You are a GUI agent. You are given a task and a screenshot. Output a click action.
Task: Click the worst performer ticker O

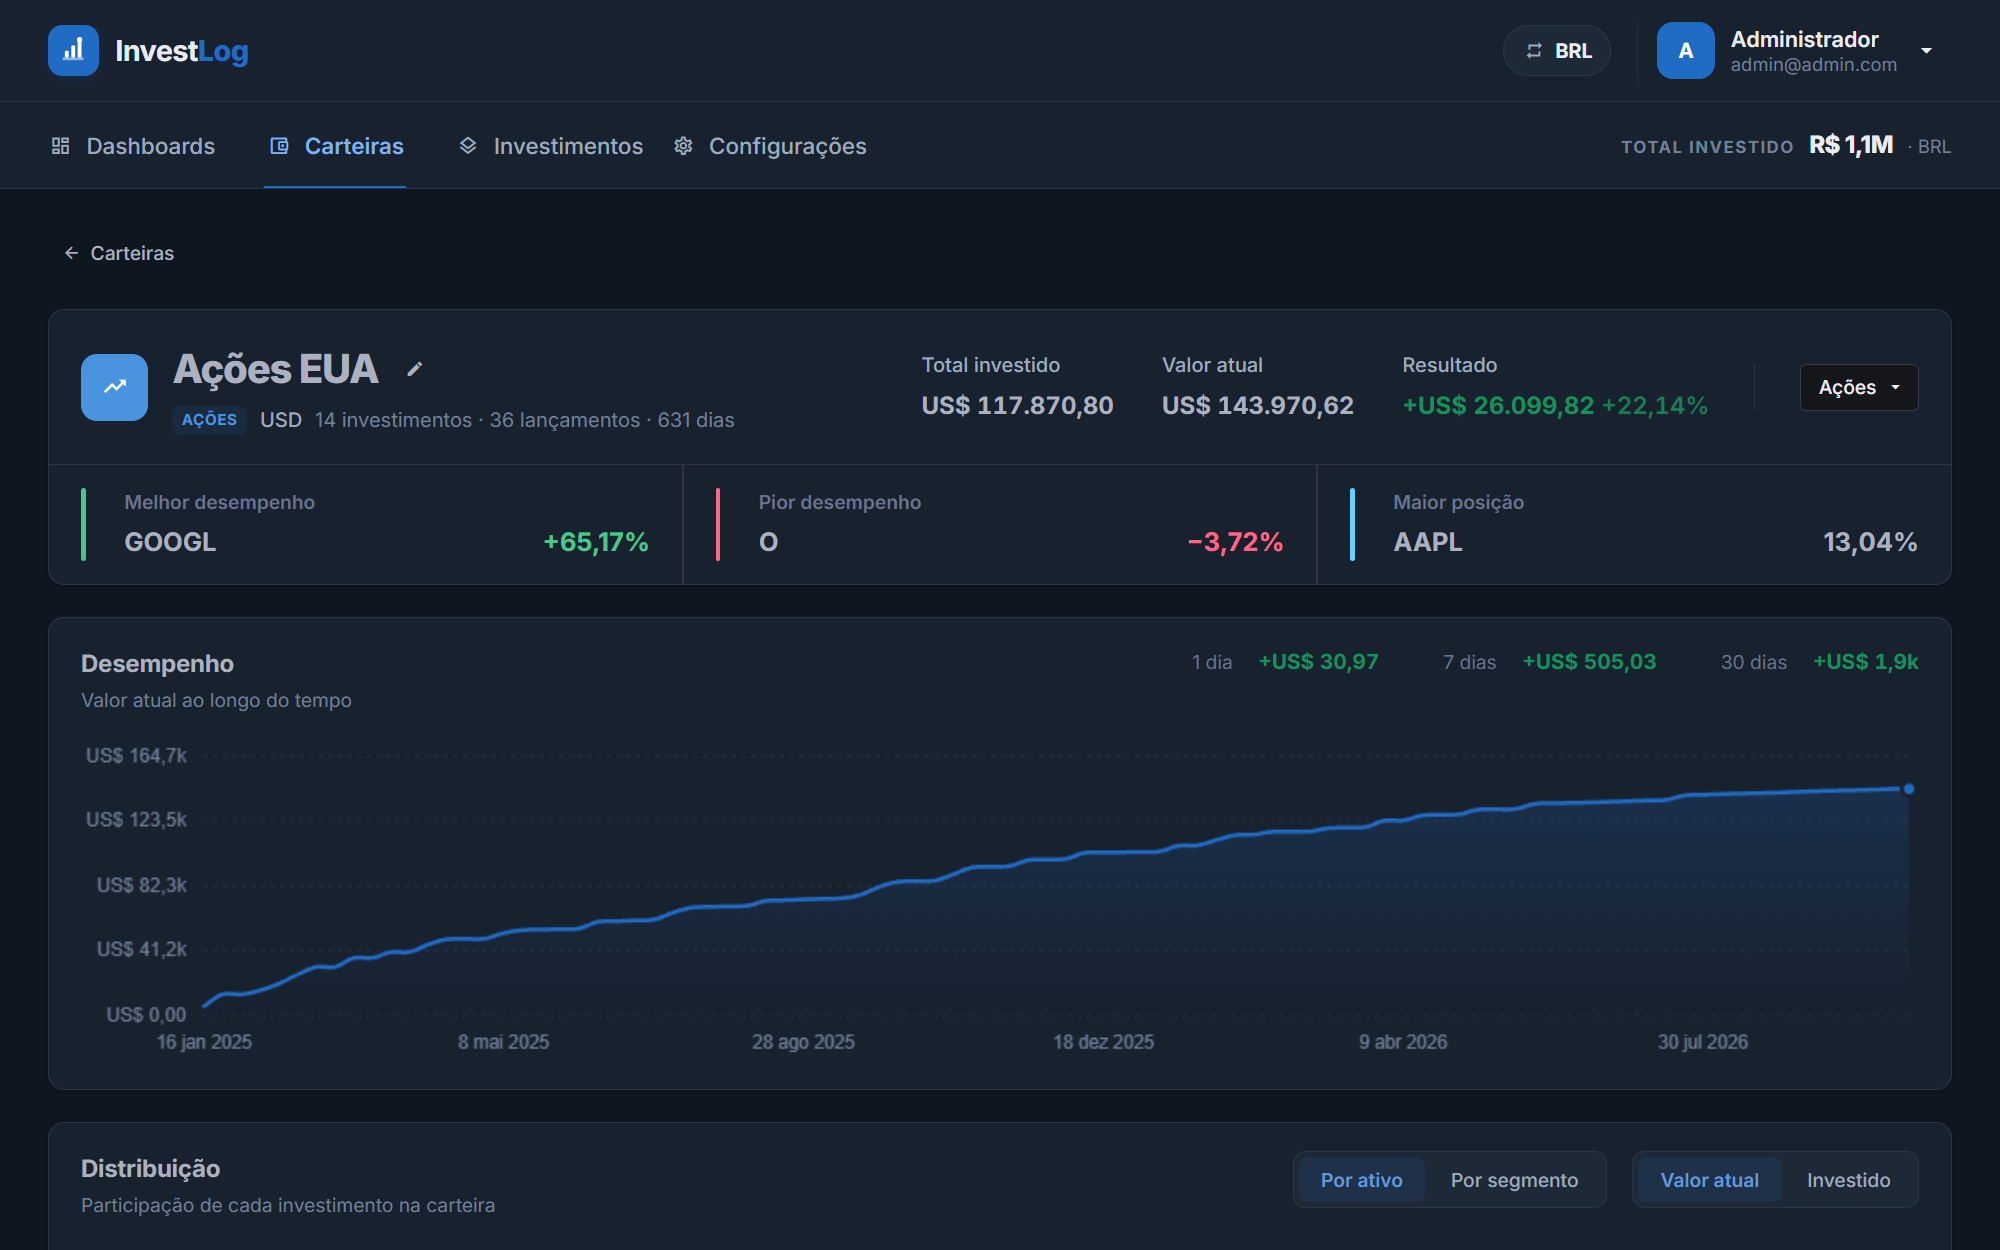click(x=768, y=542)
